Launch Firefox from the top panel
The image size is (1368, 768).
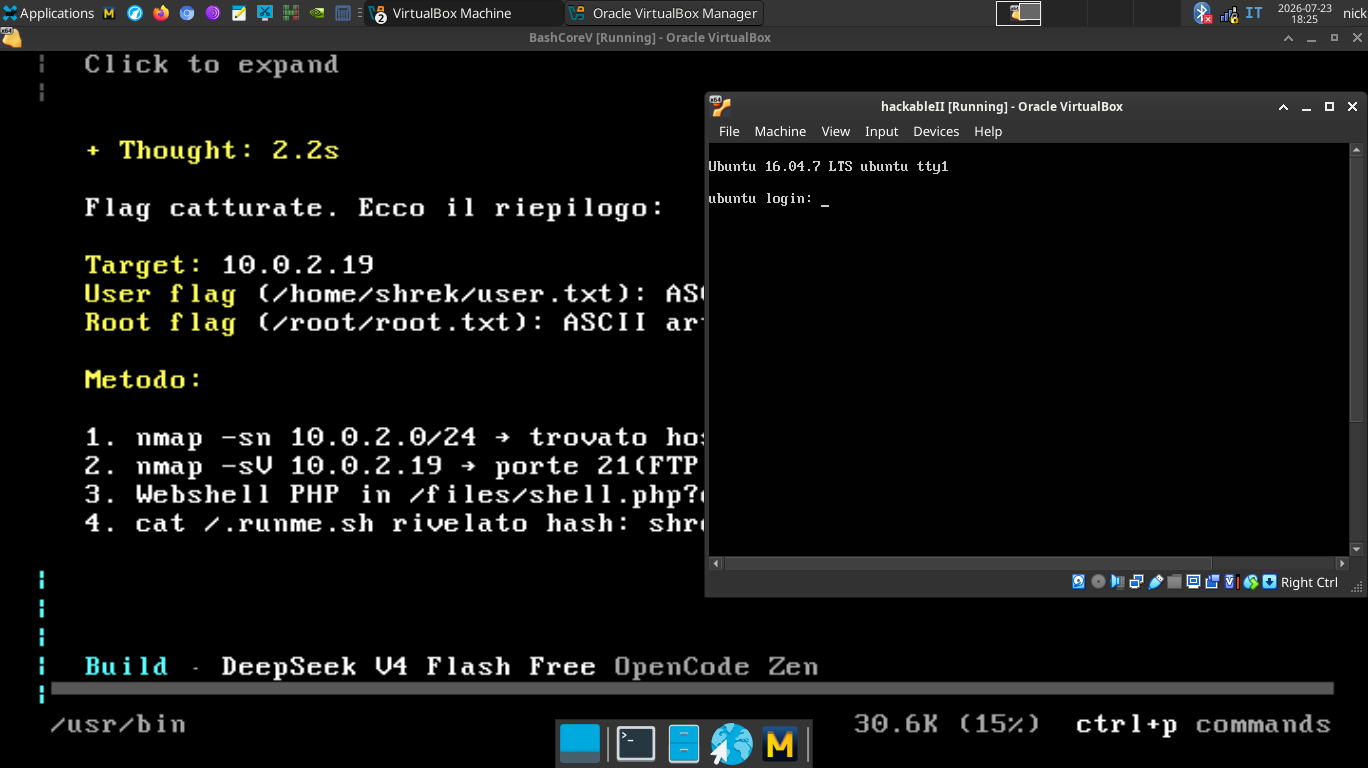[x=161, y=13]
